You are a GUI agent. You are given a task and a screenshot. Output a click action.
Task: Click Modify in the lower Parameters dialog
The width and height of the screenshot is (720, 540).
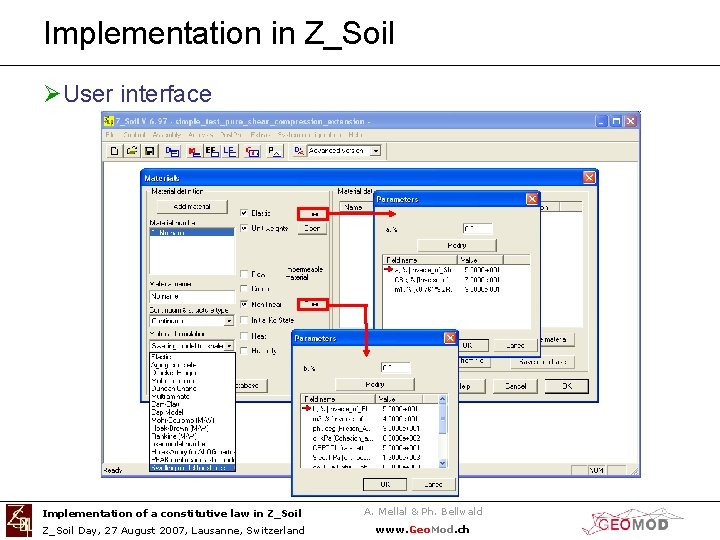[375, 384]
